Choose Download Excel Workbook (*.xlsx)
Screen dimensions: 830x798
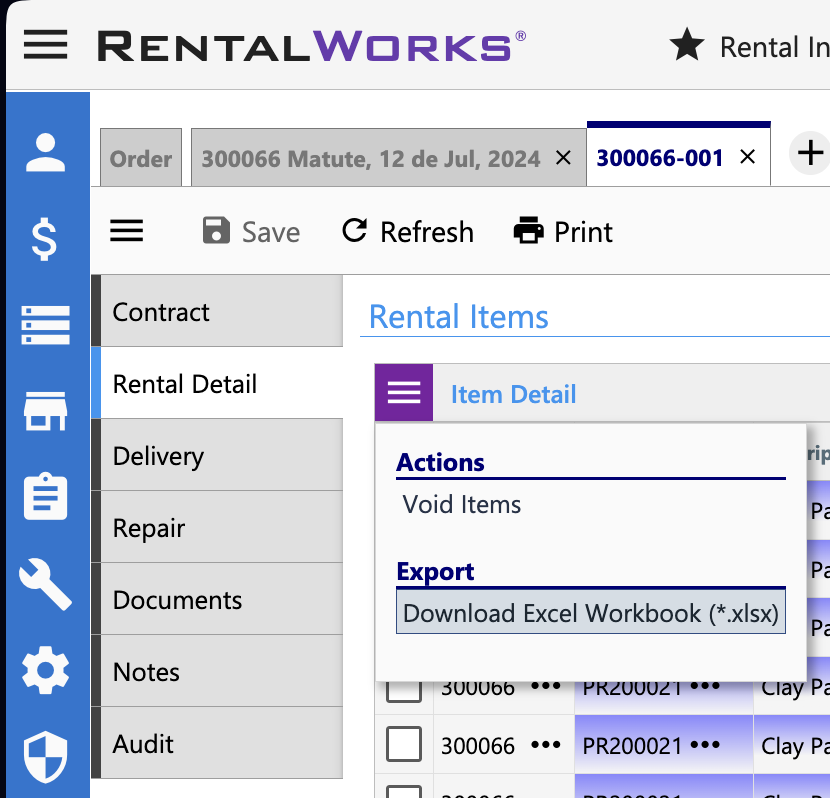point(591,613)
